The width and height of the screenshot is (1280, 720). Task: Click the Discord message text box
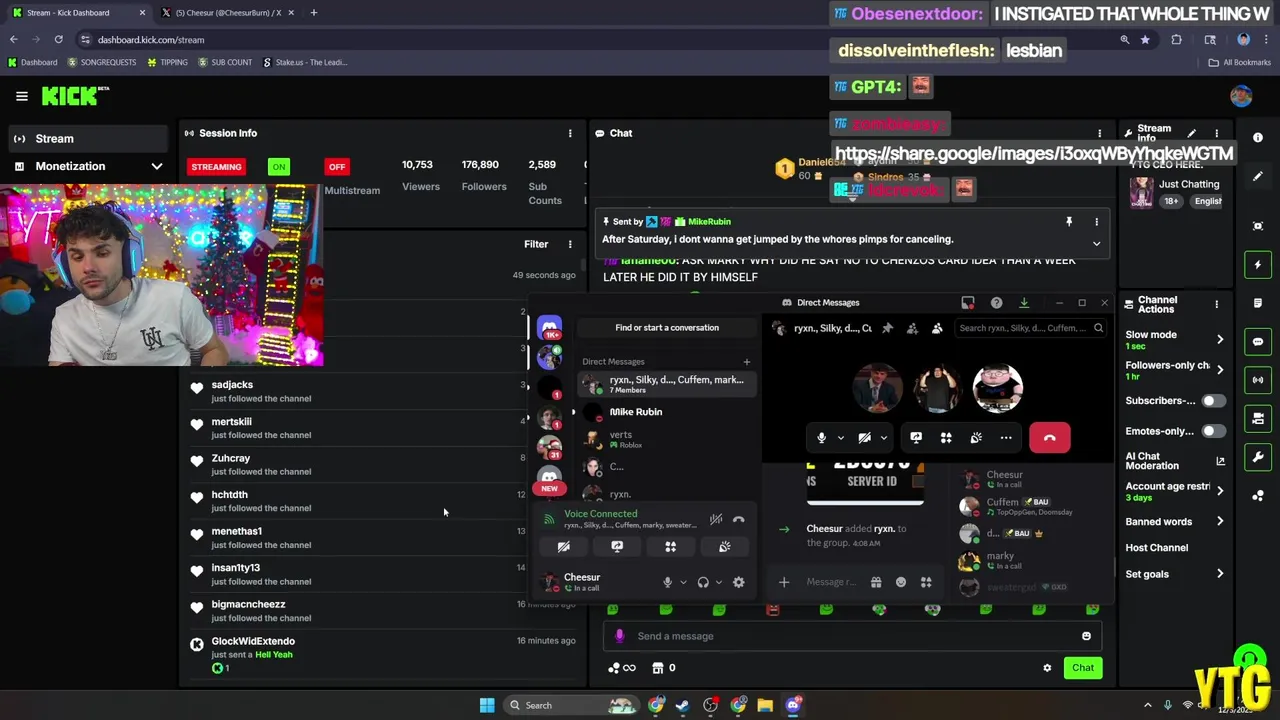[832, 582]
